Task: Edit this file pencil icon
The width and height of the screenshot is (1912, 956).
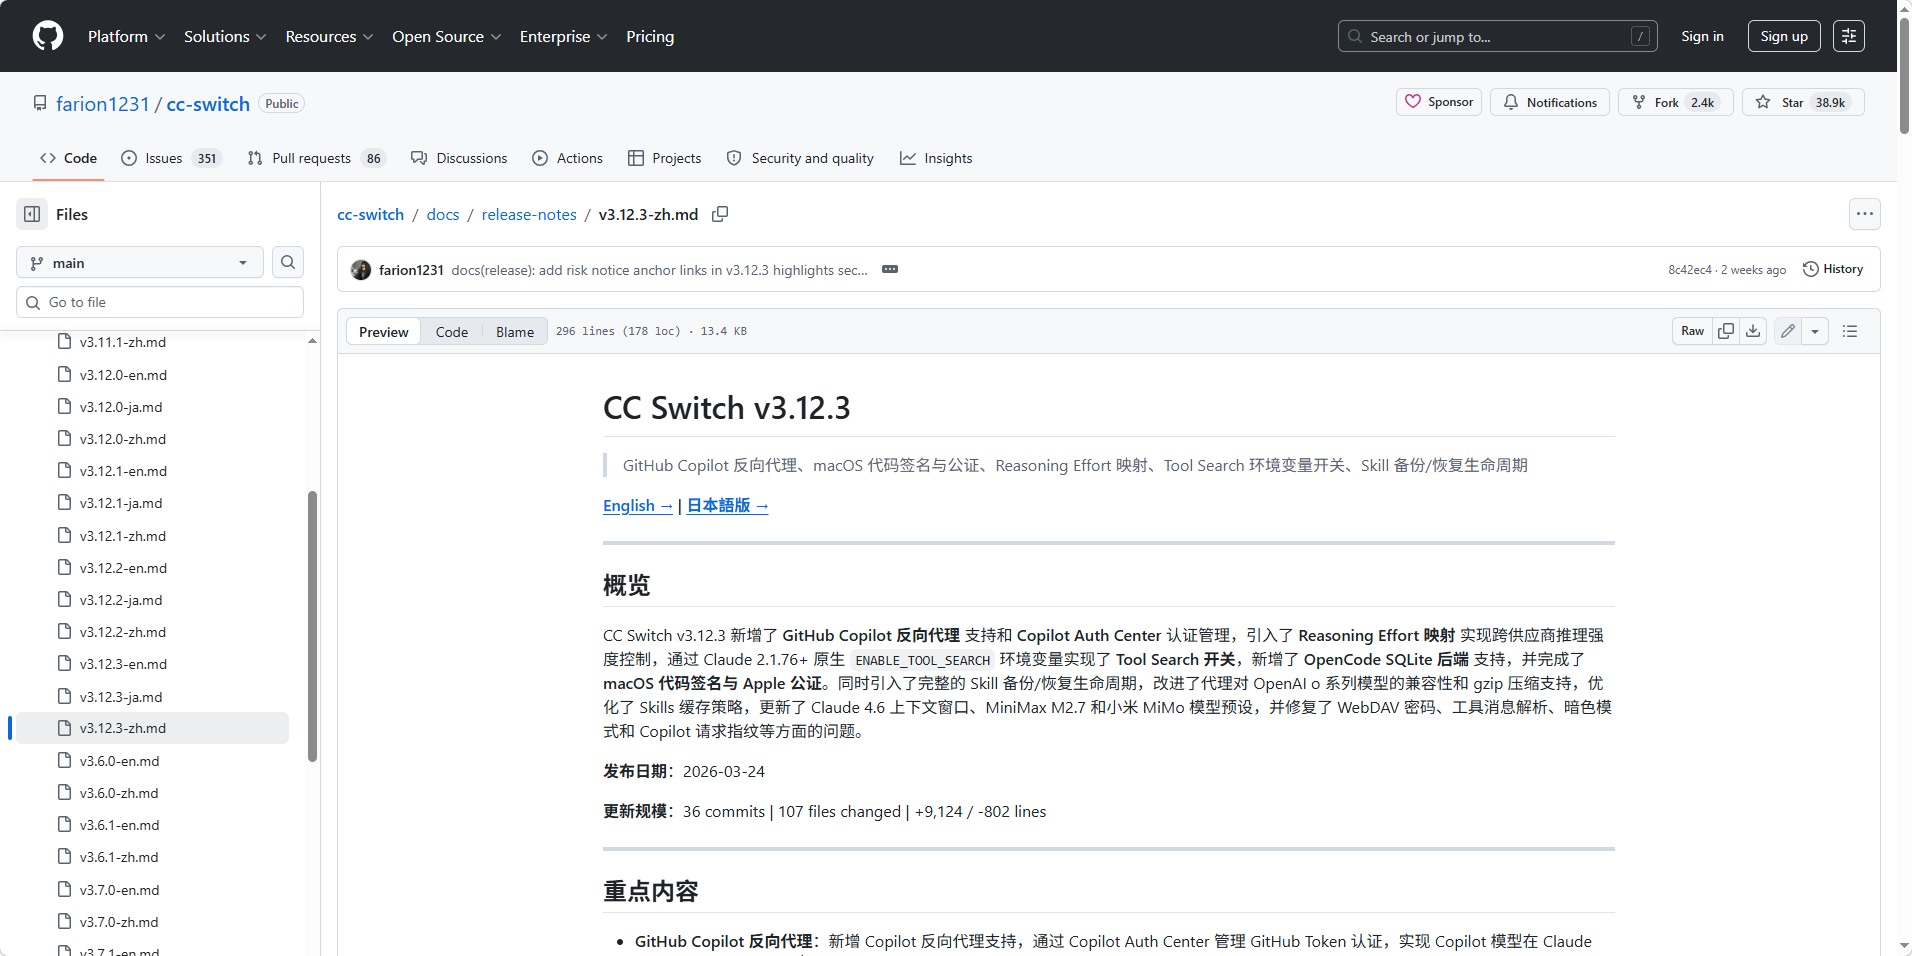Action: coord(1788,331)
